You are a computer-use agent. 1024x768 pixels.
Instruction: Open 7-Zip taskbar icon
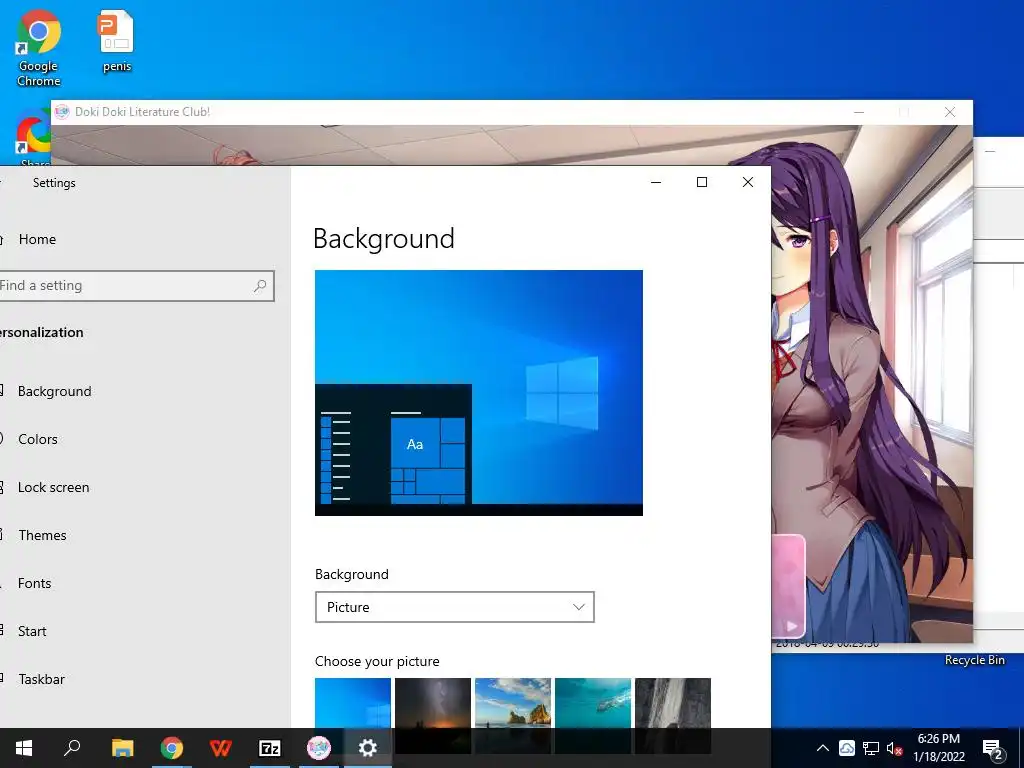tap(270, 748)
